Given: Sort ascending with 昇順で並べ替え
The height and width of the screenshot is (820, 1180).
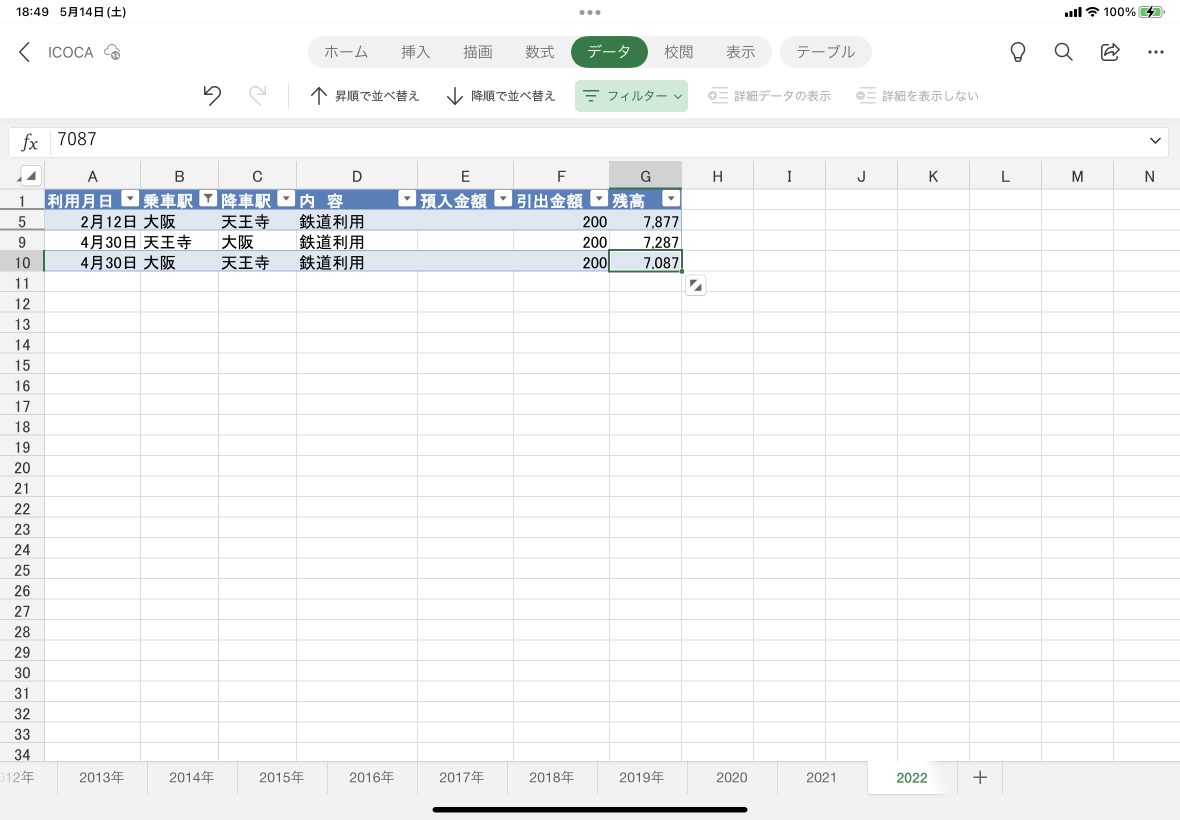Looking at the screenshot, I should [x=364, y=96].
